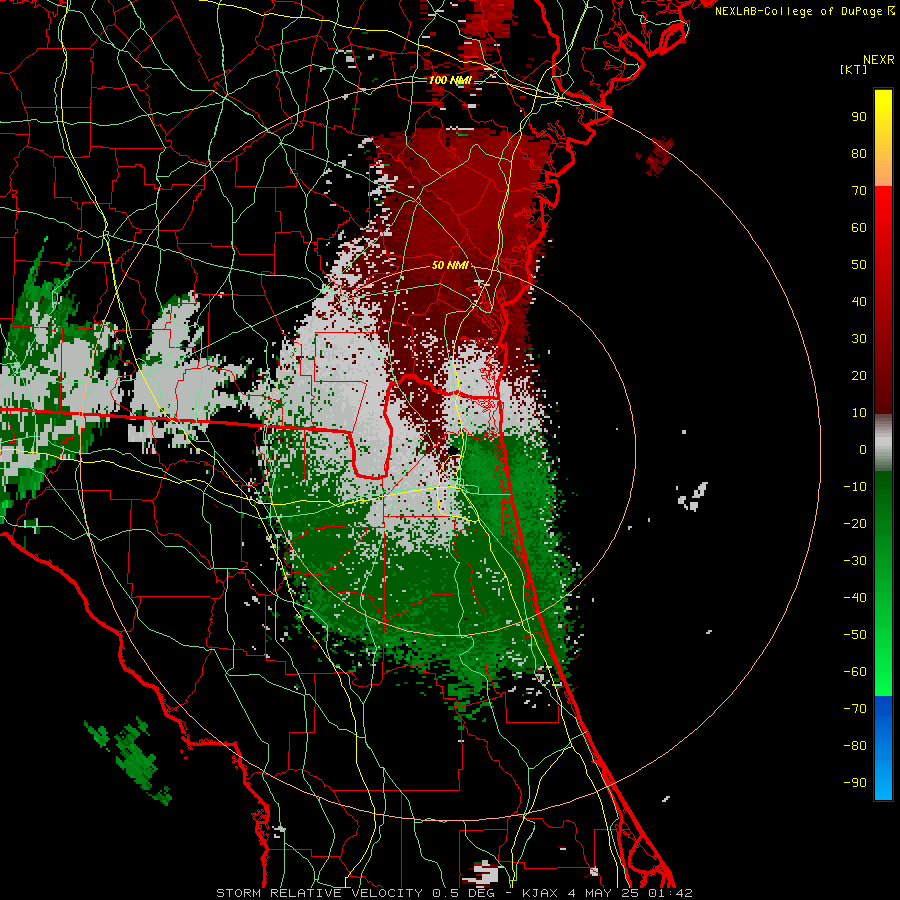Click the KJAX radar site identifier
Viewport: 900px width, 900px height.
click(541, 893)
